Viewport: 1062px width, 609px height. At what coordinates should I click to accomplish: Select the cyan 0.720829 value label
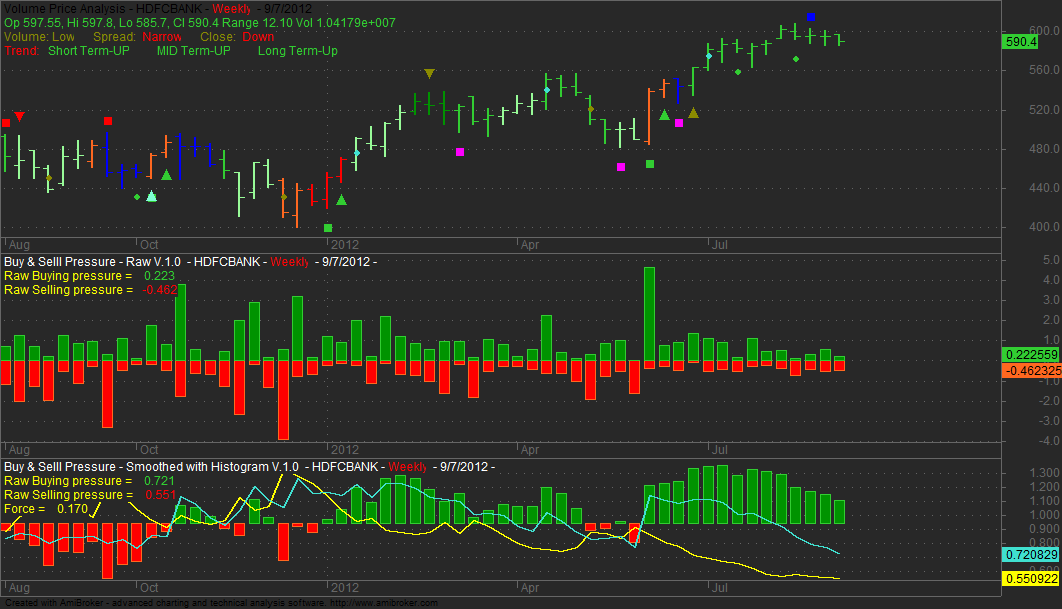(x=1031, y=555)
